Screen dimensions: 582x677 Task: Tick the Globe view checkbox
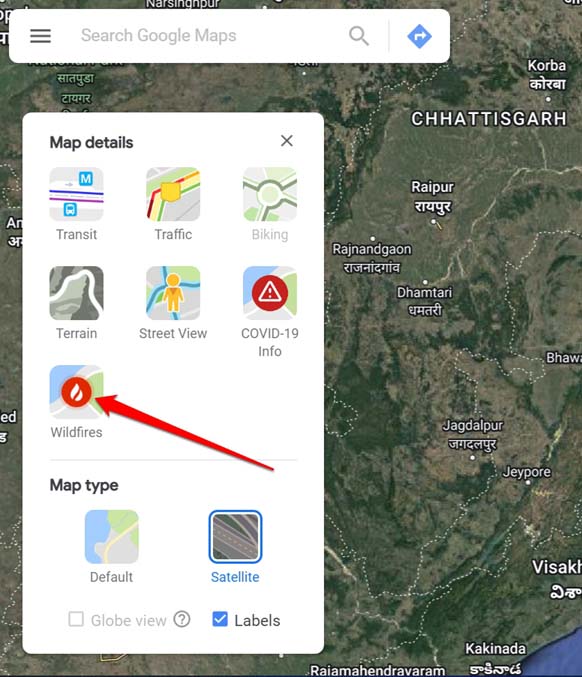[76, 619]
